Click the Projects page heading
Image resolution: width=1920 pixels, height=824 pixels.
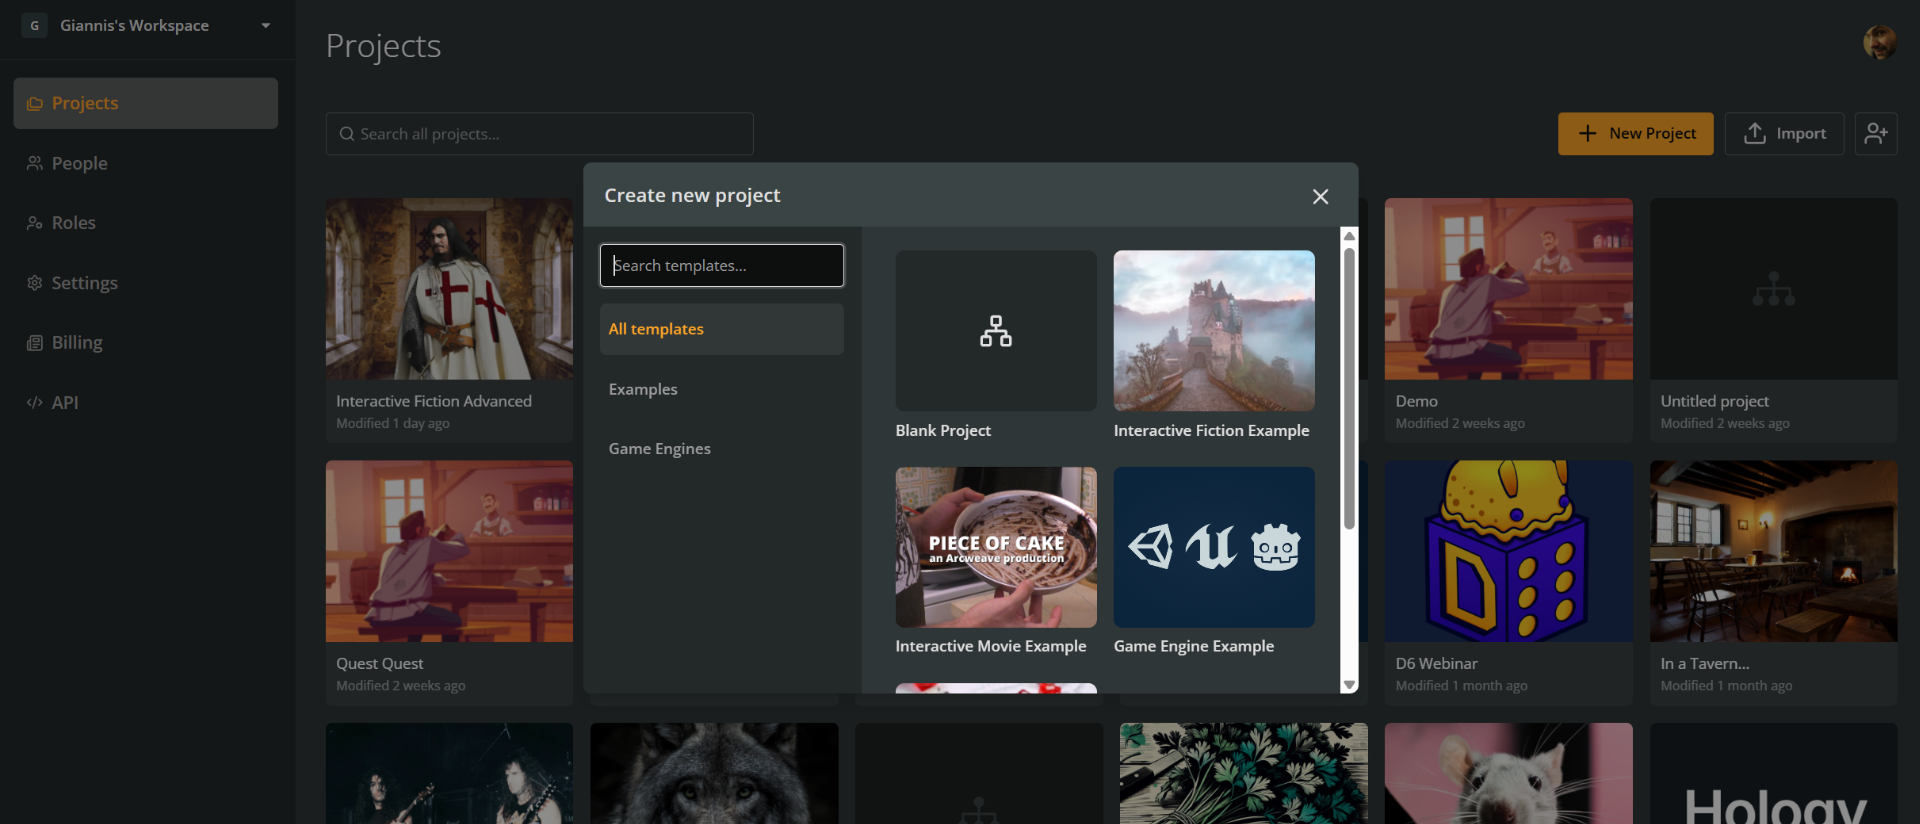tap(383, 46)
